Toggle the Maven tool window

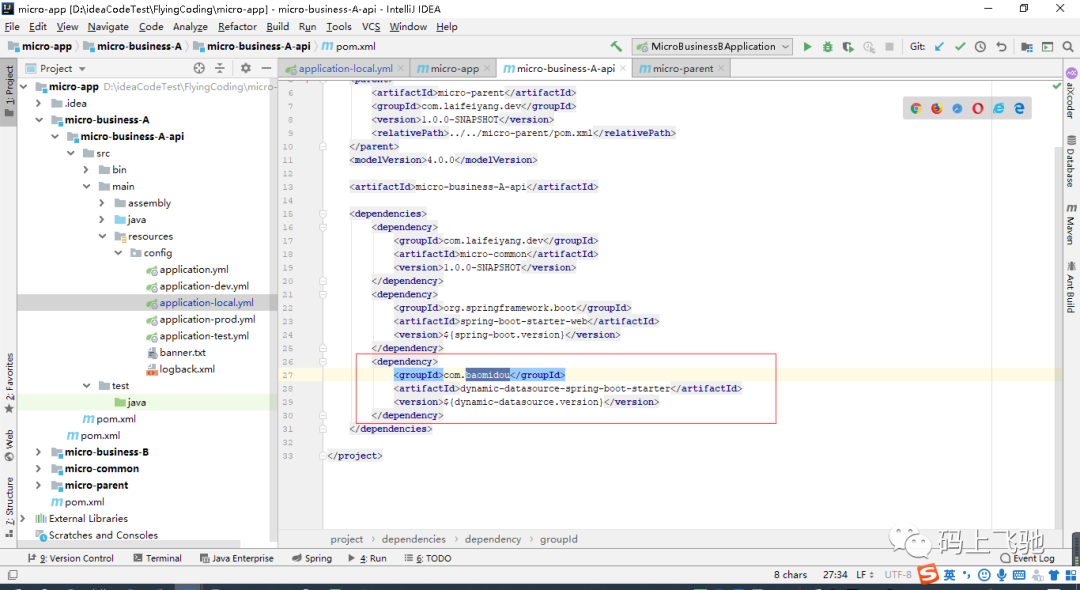click(1071, 224)
